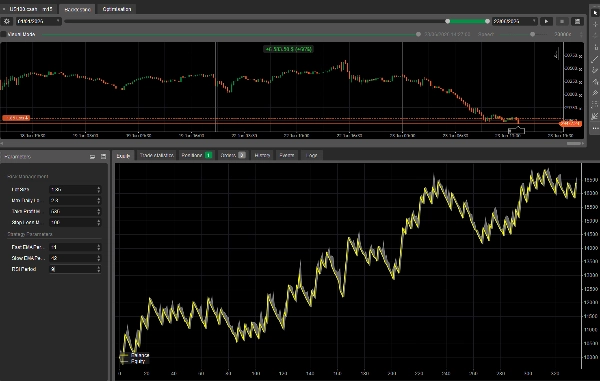The height and width of the screenshot is (381, 600).
Task: Click the save report icon beside the stop button
Action: tap(577, 21)
